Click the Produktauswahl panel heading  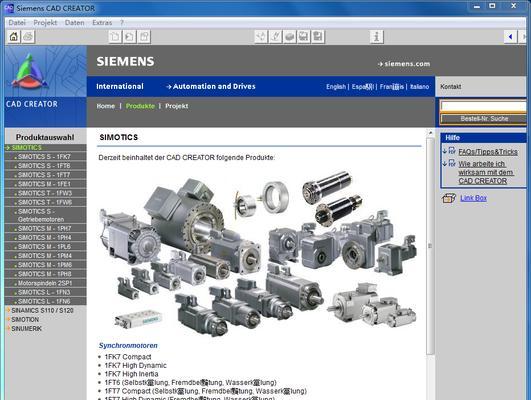pyautogui.click(x=45, y=138)
